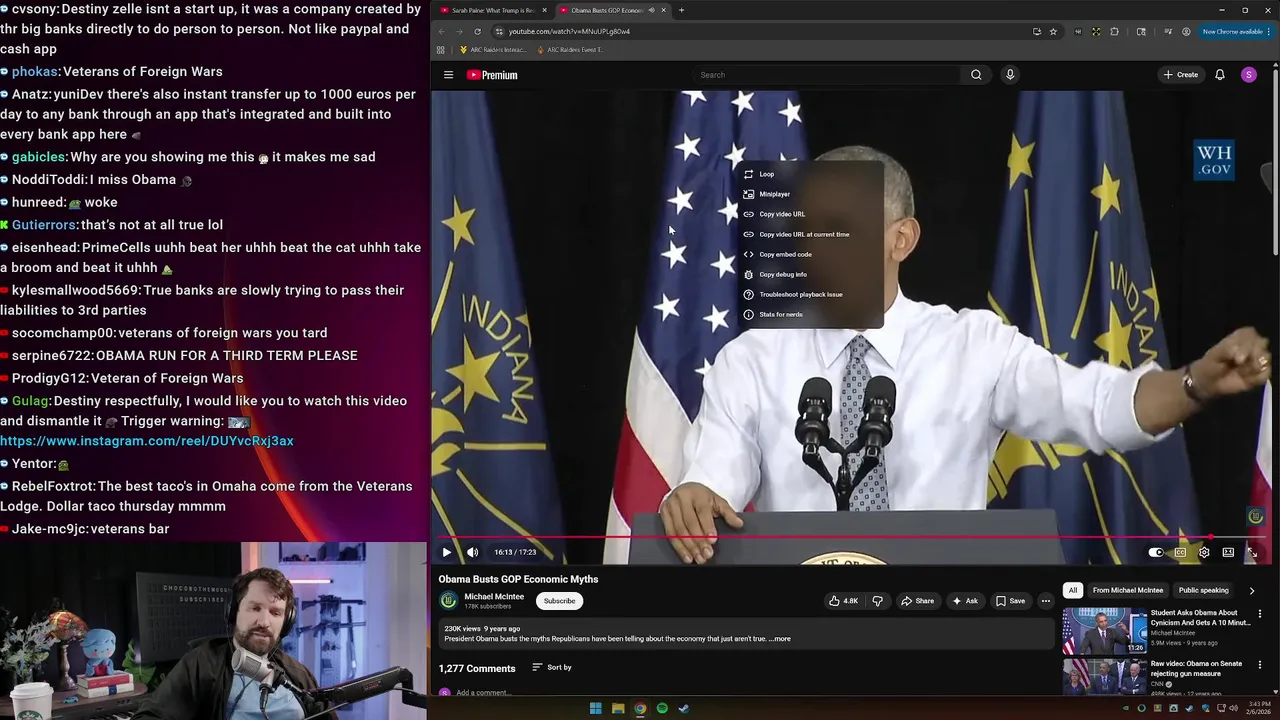Start voice search with the microphone icon
This screenshot has height=720, width=1280.
coord(1010,75)
